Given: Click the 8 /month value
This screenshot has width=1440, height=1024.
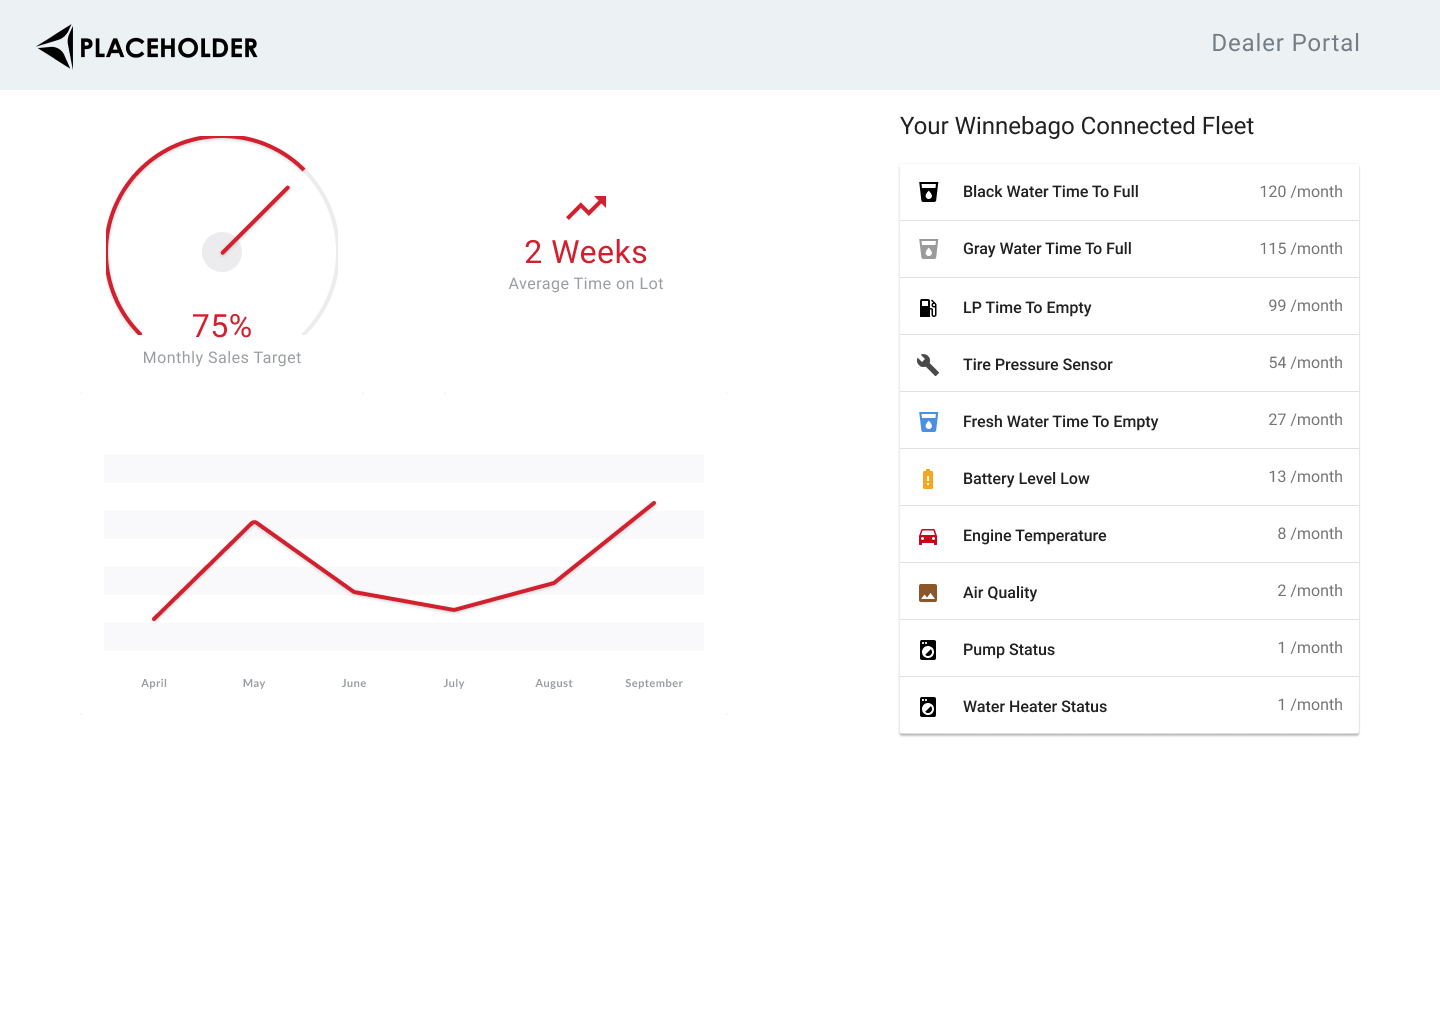Looking at the screenshot, I should pos(1310,534).
